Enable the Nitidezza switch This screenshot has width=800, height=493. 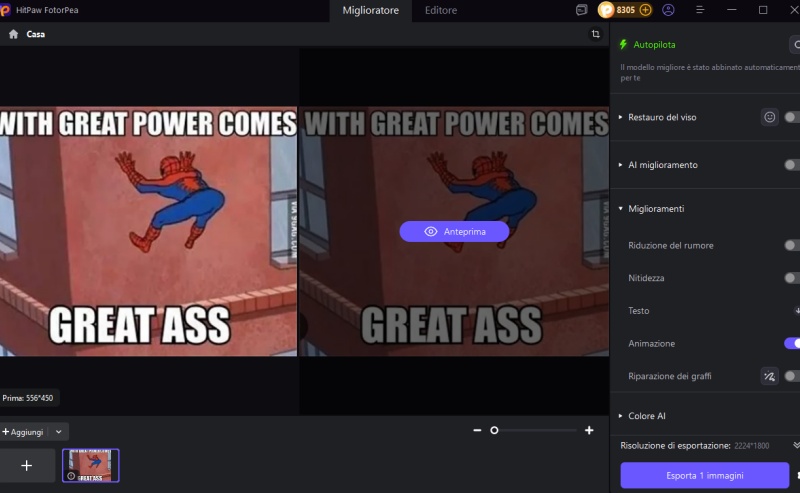792,278
